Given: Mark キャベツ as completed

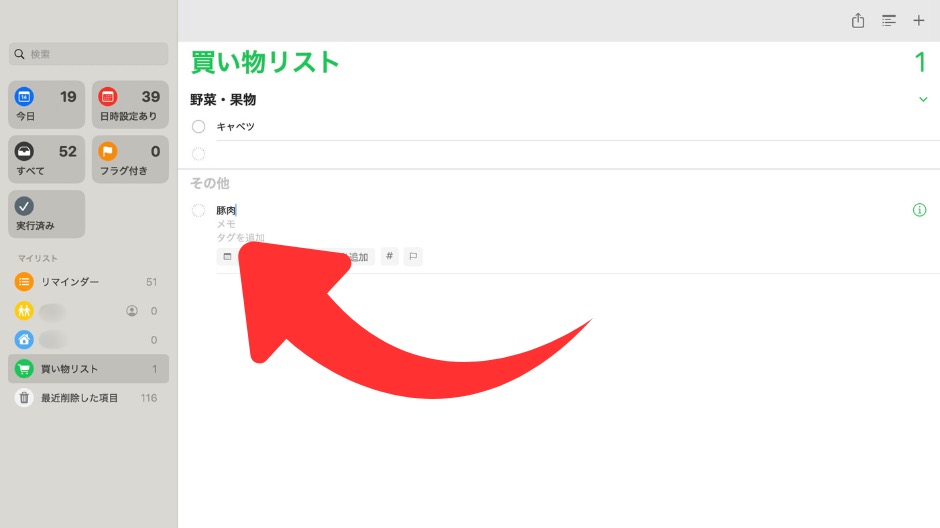Looking at the screenshot, I should 198,126.
